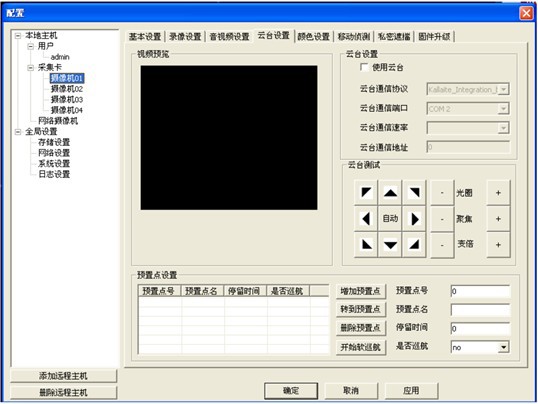This screenshot has height=404, width=538.
Task: Click the PTZ up arrow button
Action: pyautogui.click(x=390, y=193)
